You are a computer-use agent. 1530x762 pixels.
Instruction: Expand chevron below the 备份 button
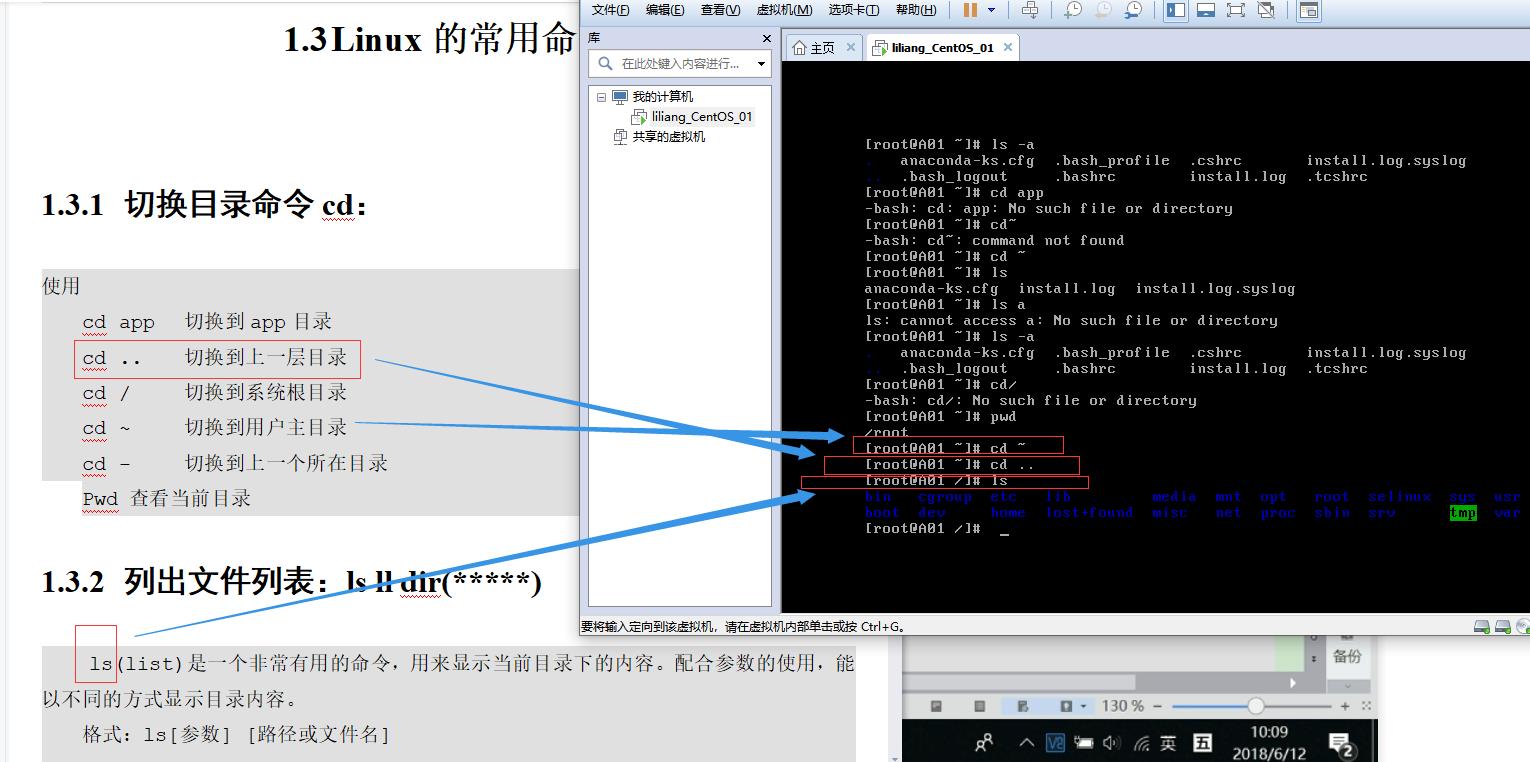pyautogui.click(x=1347, y=686)
